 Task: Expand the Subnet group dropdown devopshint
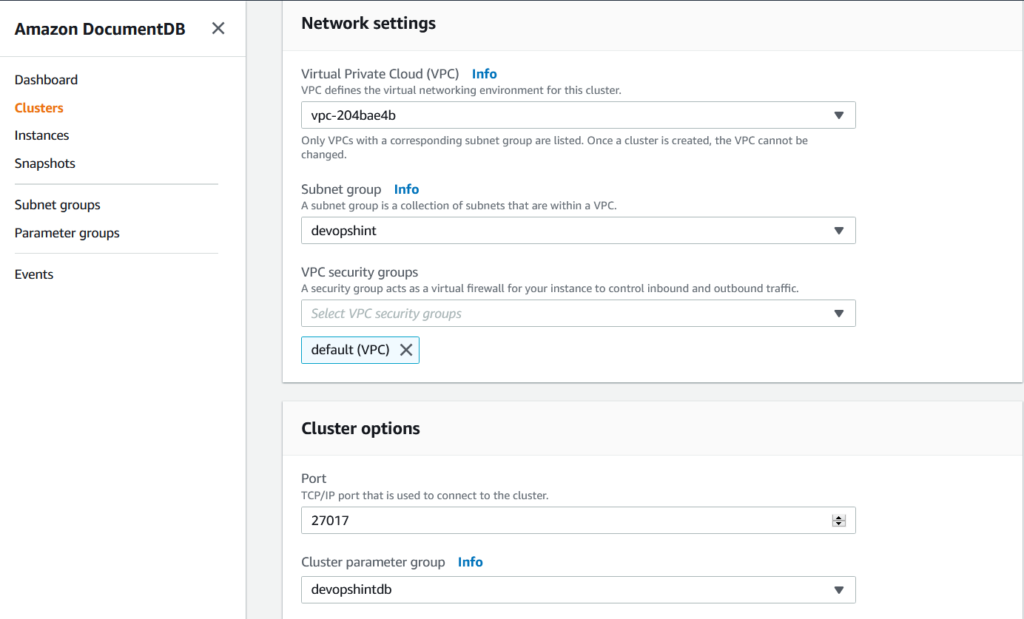pyautogui.click(x=578, y=230)
